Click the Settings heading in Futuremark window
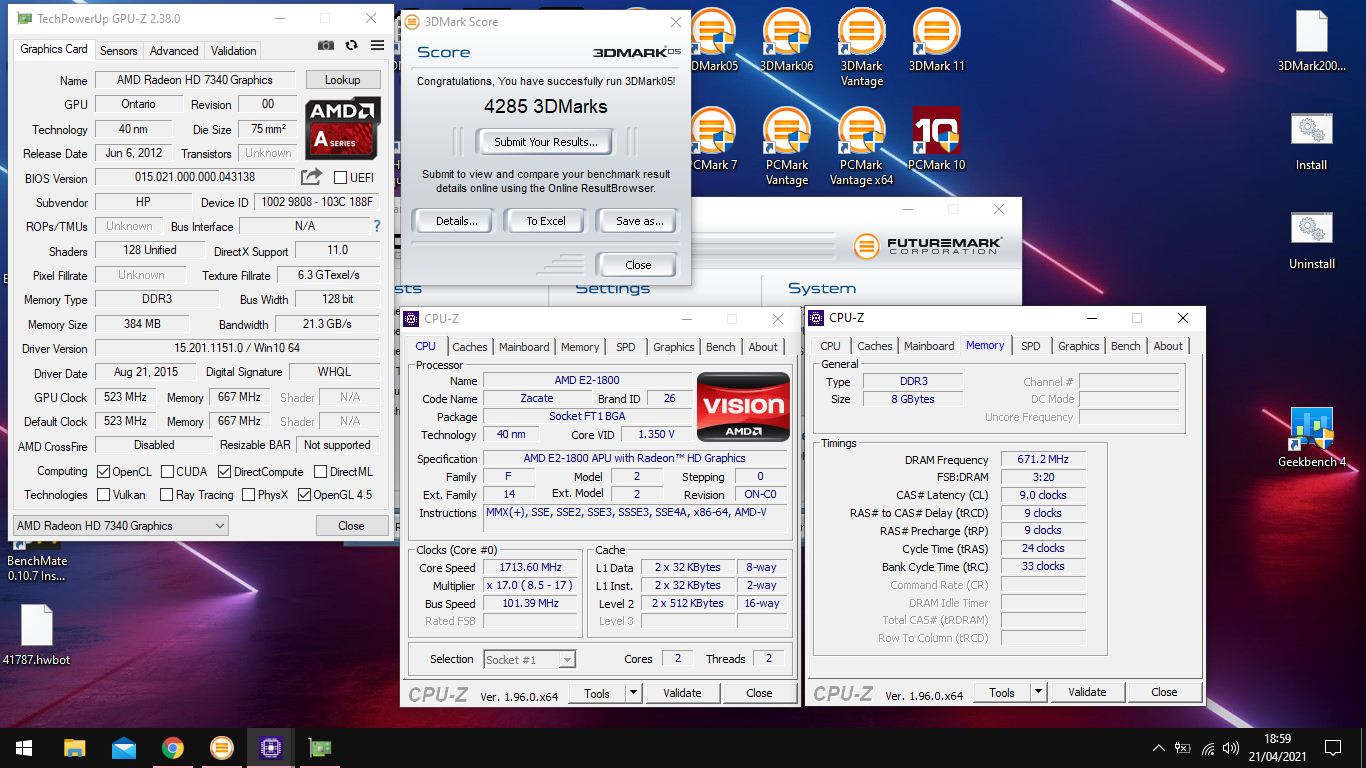 click(613, 288)
